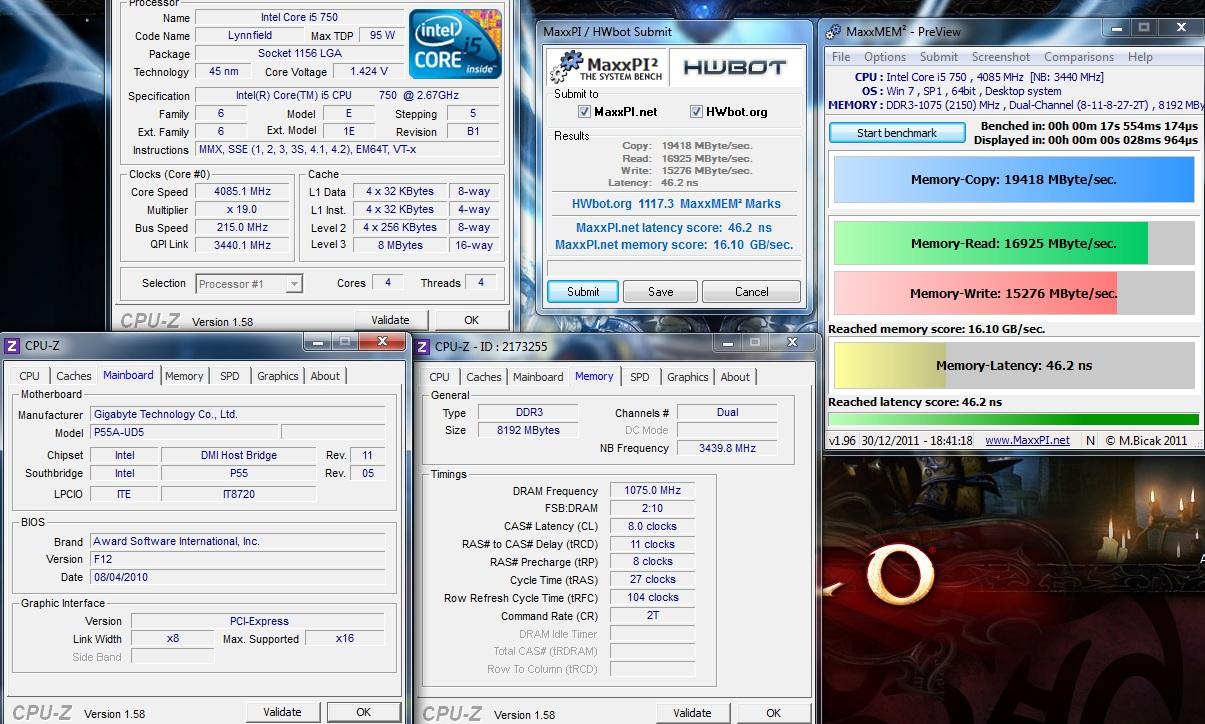
Task: Click the Link Width x8 field
Action: pyautogui.click(x=173, y=639)
